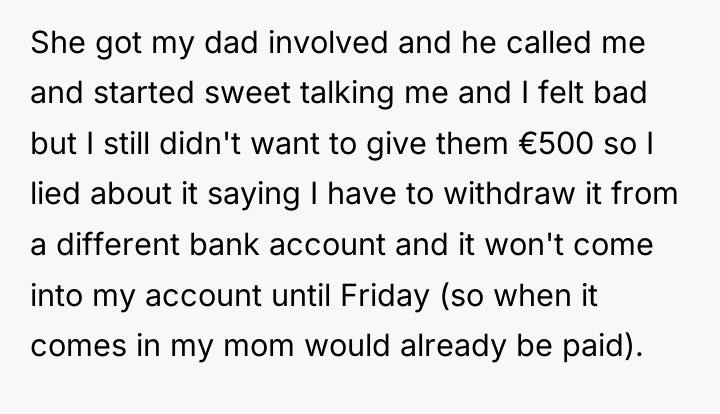Click the word "dad" in the first line
Image resolution: width=720 pixels, height=414 pixels.
231,43
